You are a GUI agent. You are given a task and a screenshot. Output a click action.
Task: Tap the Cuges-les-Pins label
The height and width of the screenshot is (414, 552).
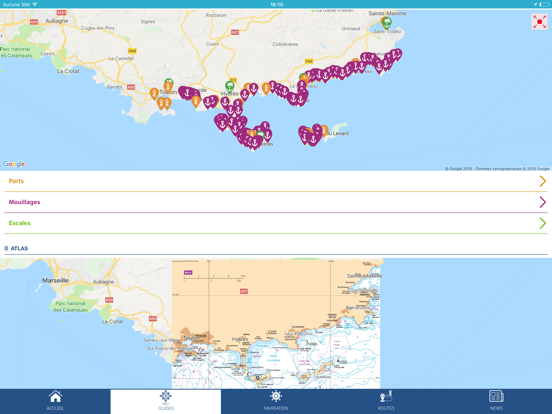[98, 28]
